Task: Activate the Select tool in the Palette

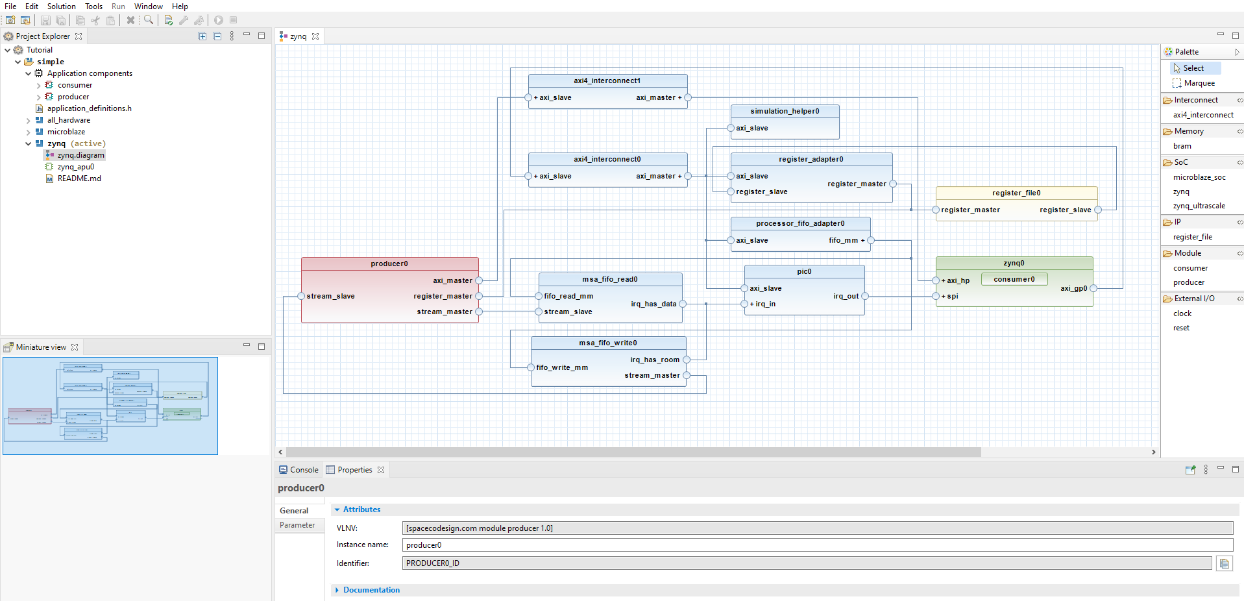Action: 1195,67
